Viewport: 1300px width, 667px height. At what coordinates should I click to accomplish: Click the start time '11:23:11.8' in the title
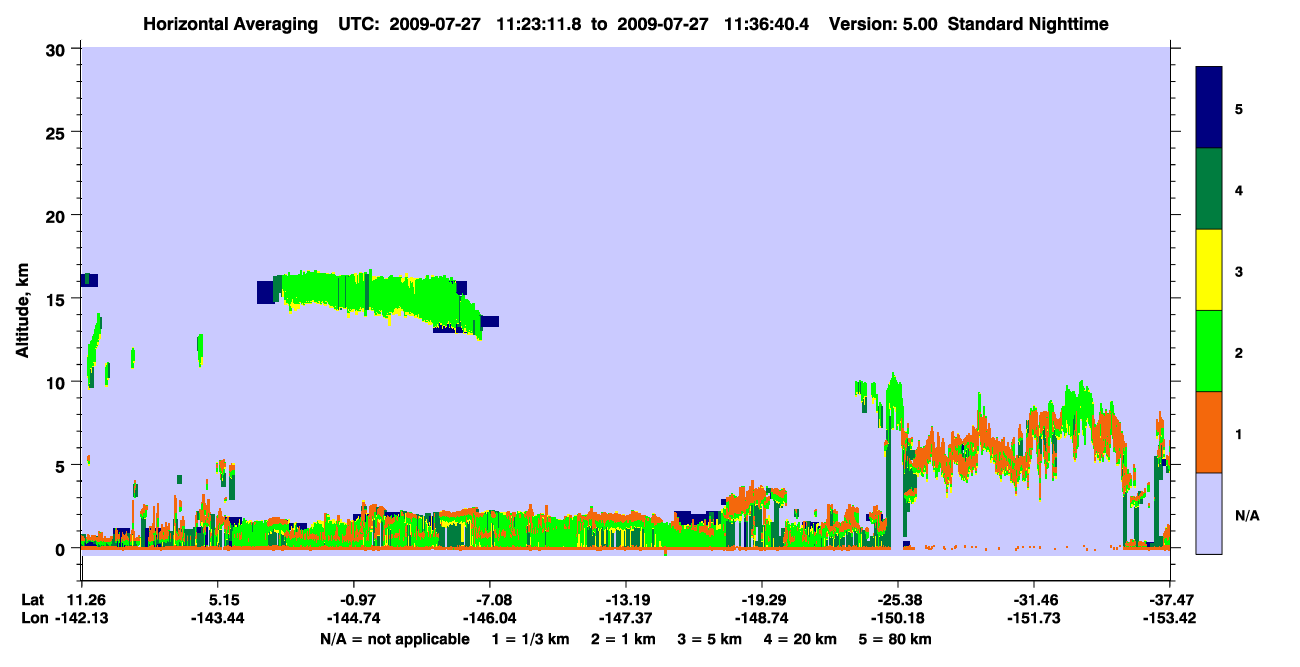(x=540, y=24)
